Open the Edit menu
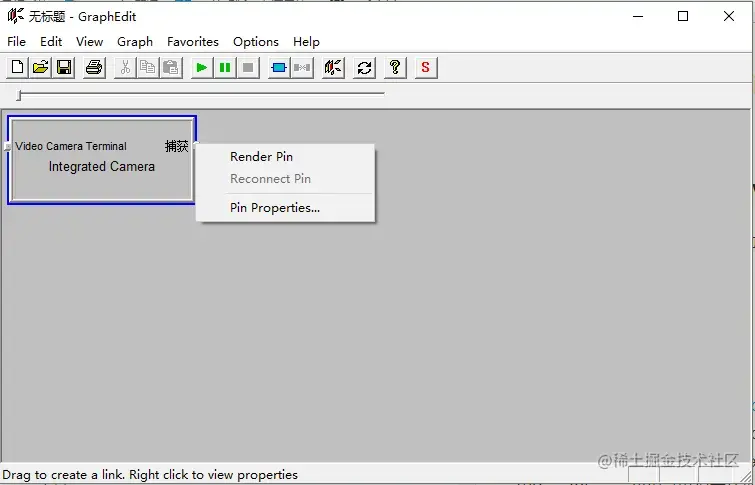The height and width of the screenshot is (485, 755). [x=51, y=42]
